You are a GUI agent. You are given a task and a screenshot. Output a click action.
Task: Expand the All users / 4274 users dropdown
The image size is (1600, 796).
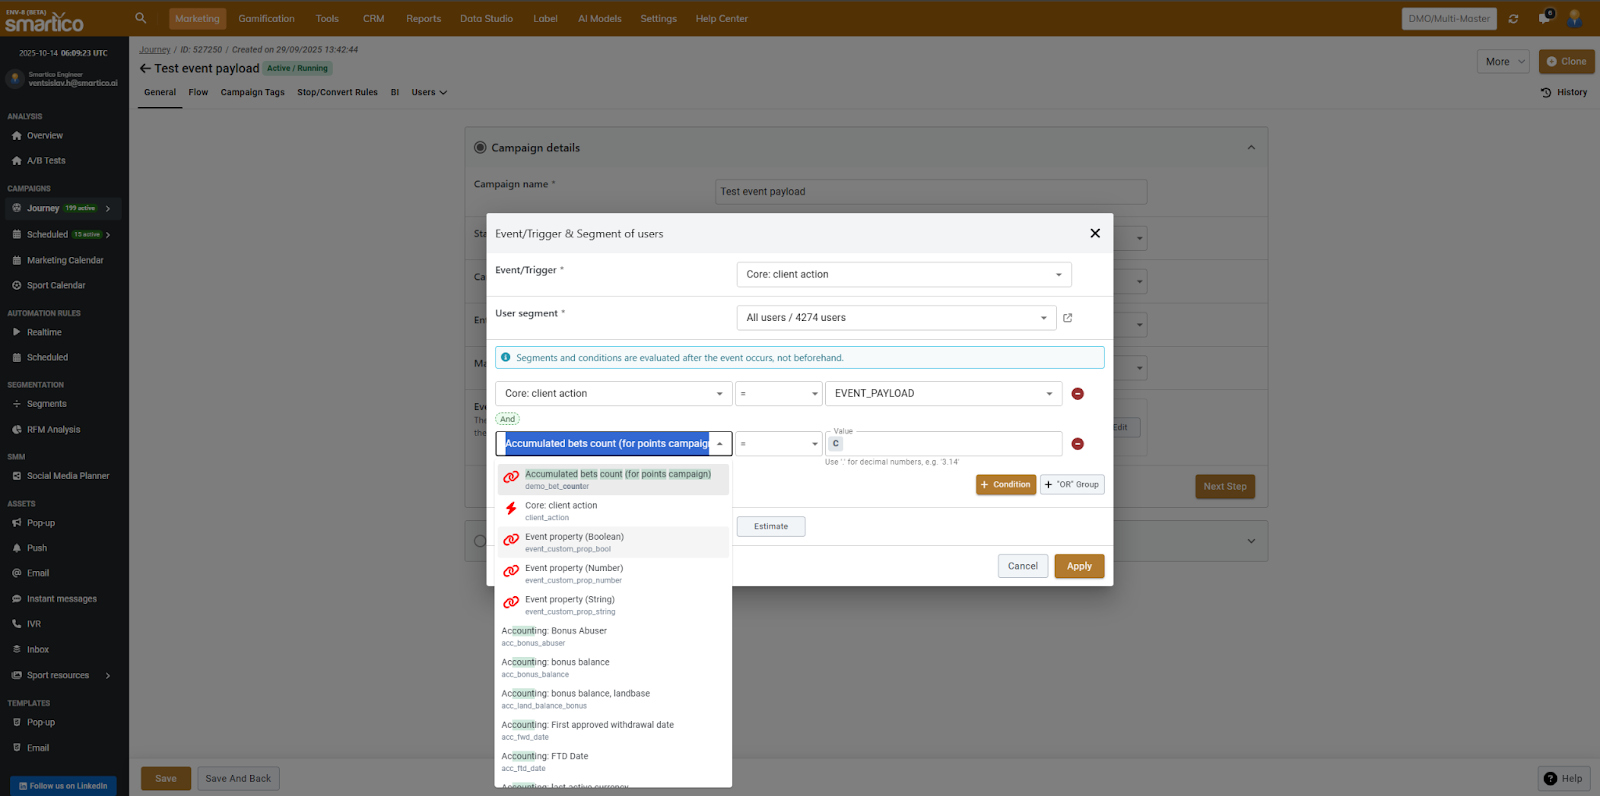[896, 318]
